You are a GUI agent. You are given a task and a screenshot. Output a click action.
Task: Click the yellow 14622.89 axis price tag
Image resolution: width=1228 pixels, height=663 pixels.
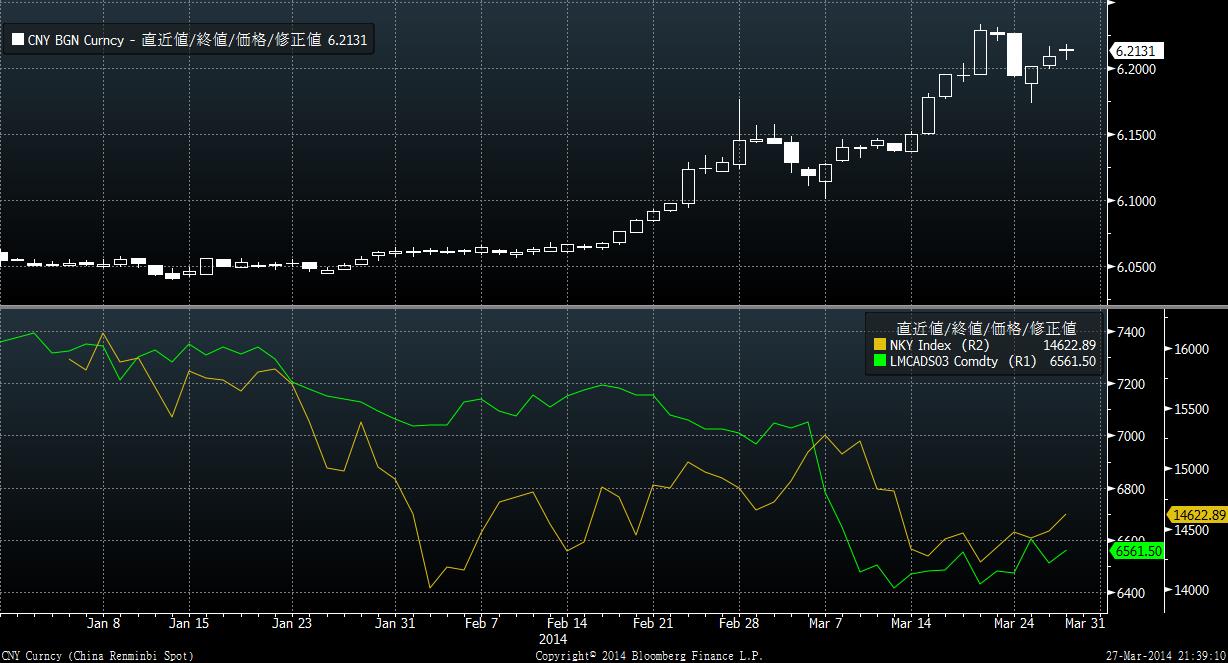tap(1198, 514)
